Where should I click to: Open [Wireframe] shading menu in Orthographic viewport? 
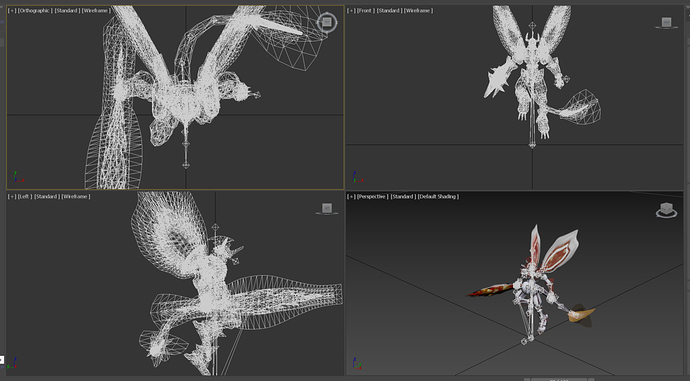click(96, 11)
